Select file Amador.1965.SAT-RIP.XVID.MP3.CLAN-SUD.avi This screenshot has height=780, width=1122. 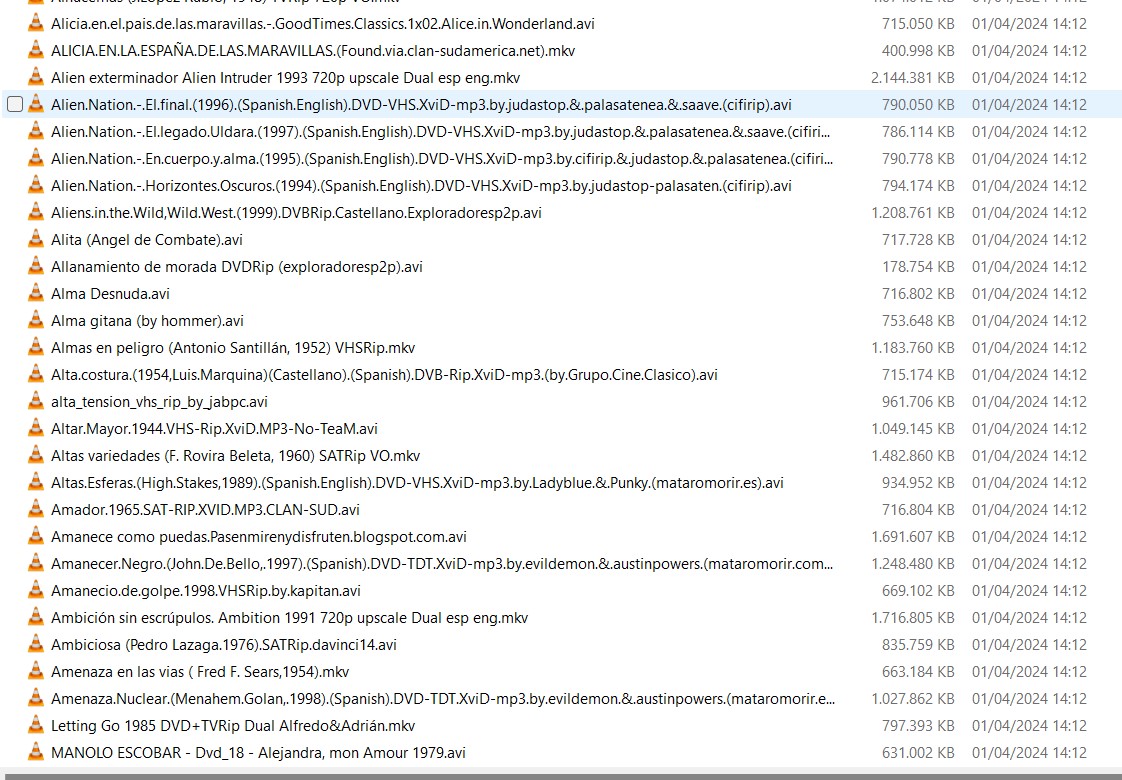point(205,510)
